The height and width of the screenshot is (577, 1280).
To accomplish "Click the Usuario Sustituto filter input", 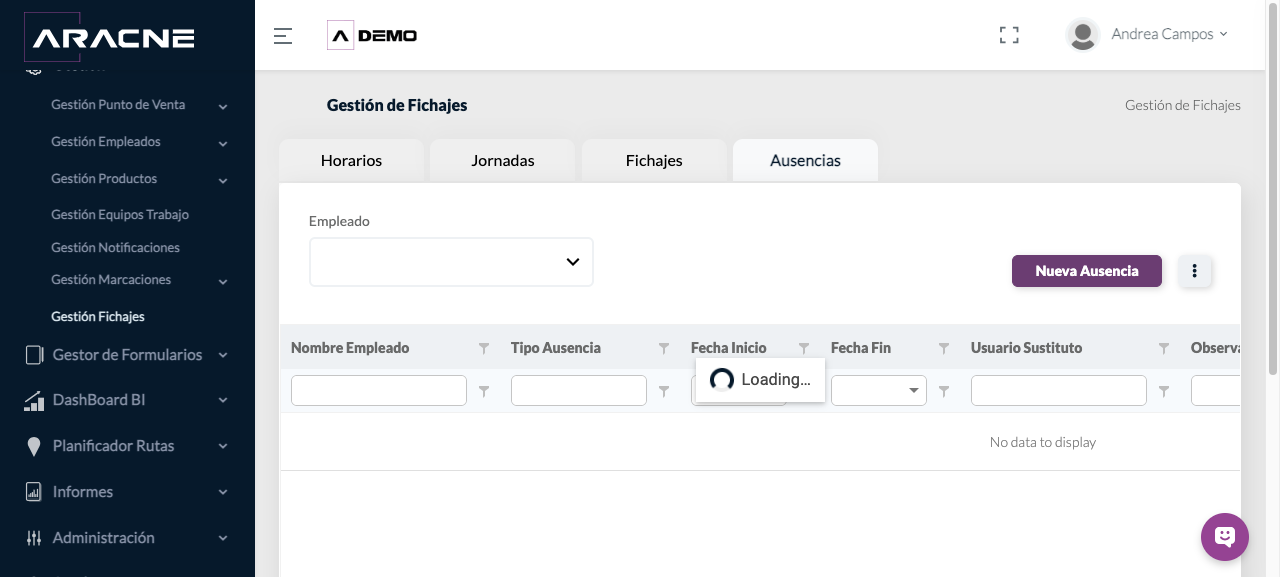I will (1059, 391).
